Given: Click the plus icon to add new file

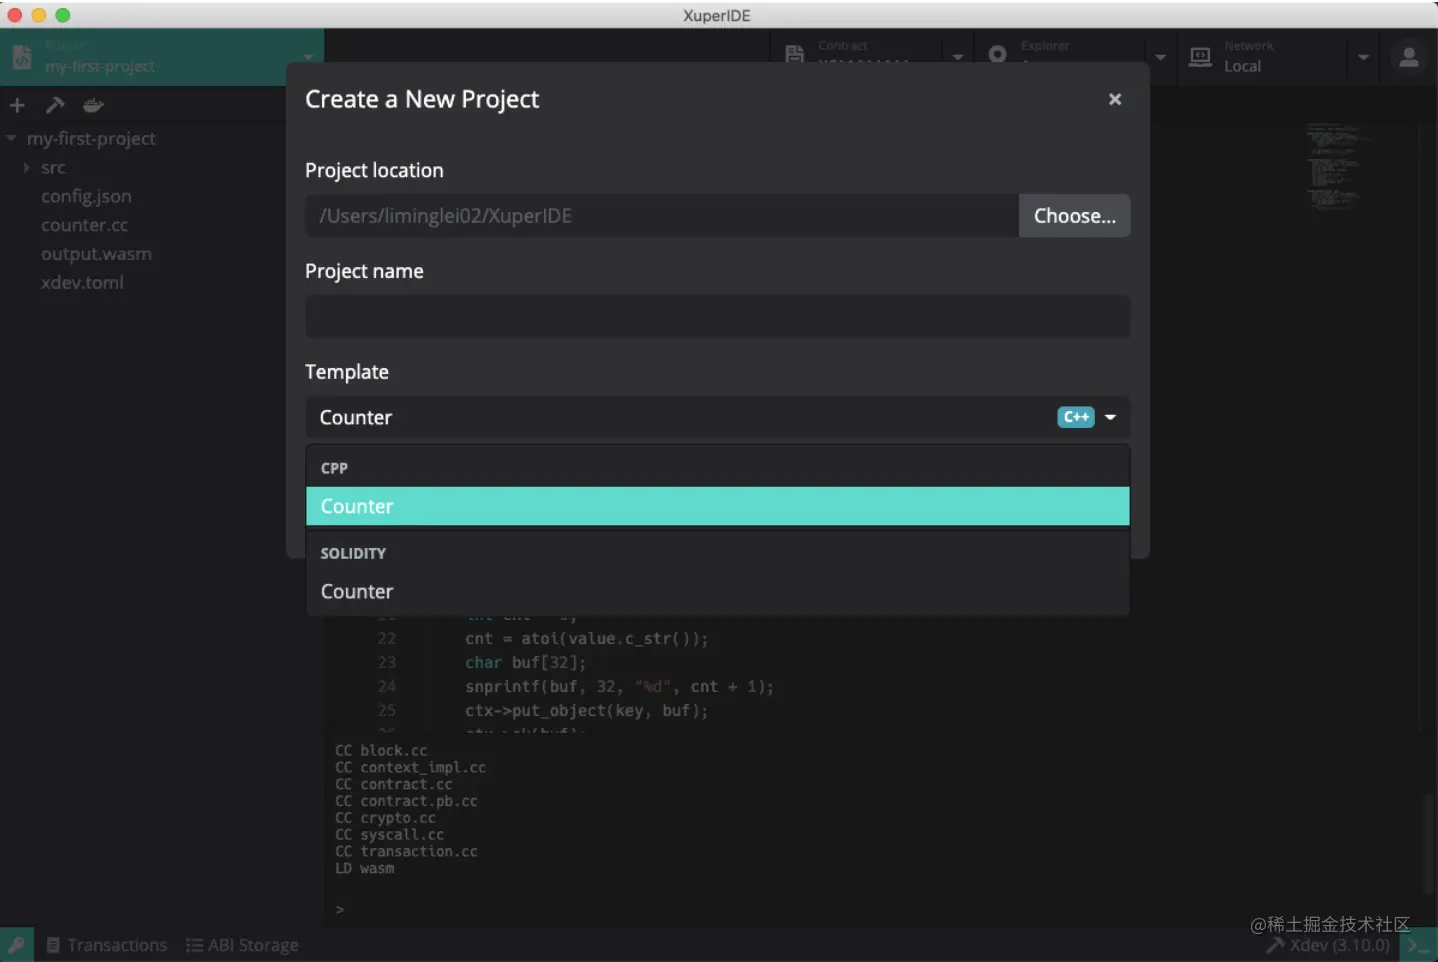Looking at the screenshot, I should tap(17, 105).
